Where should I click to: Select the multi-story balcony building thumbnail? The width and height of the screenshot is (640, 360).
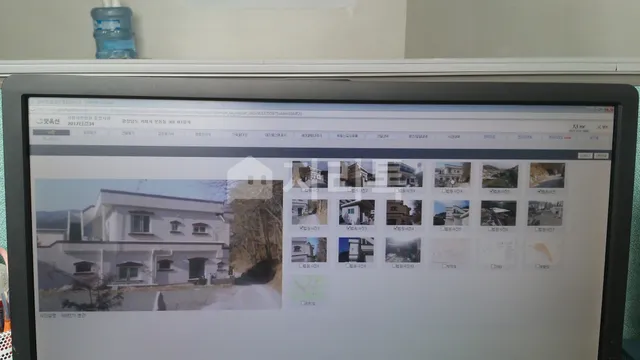click(x=404, y=174)
